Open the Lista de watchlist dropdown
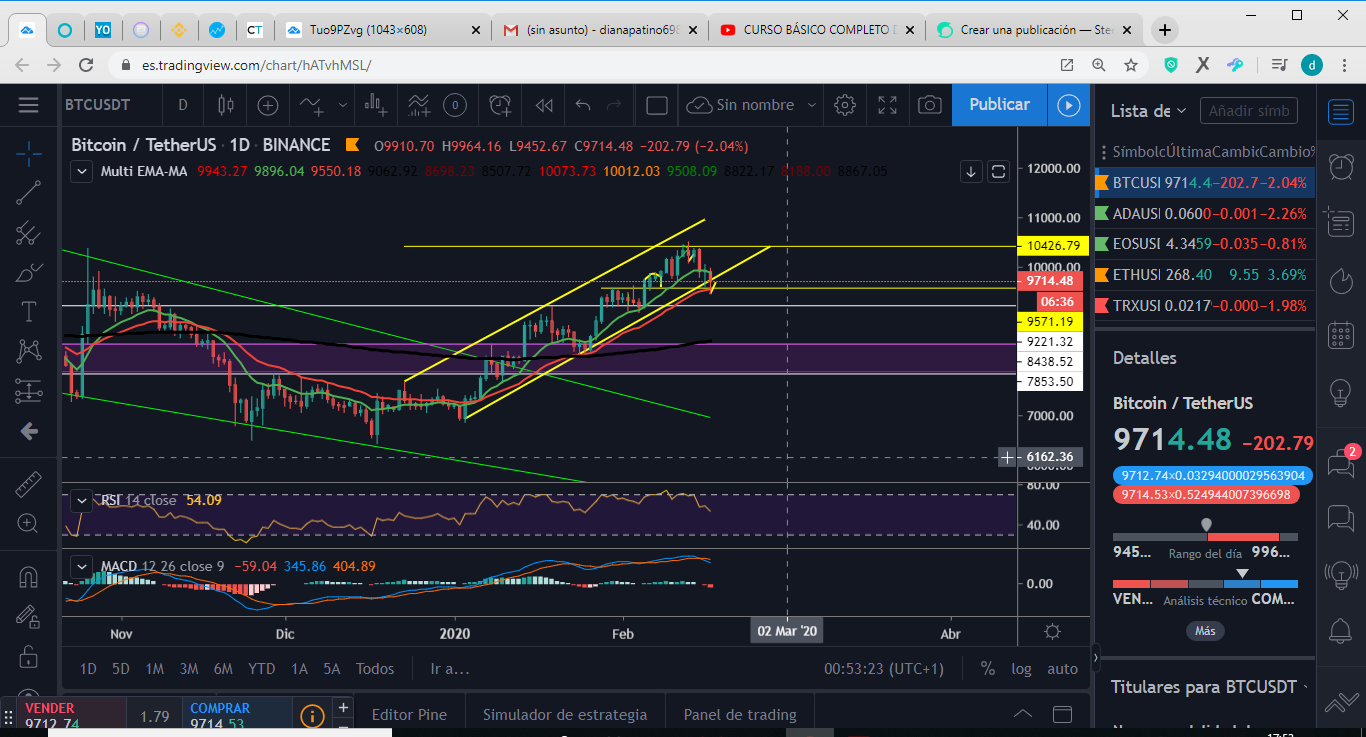This screenshot has height=737, width=1366. [x=1149, y=111]
